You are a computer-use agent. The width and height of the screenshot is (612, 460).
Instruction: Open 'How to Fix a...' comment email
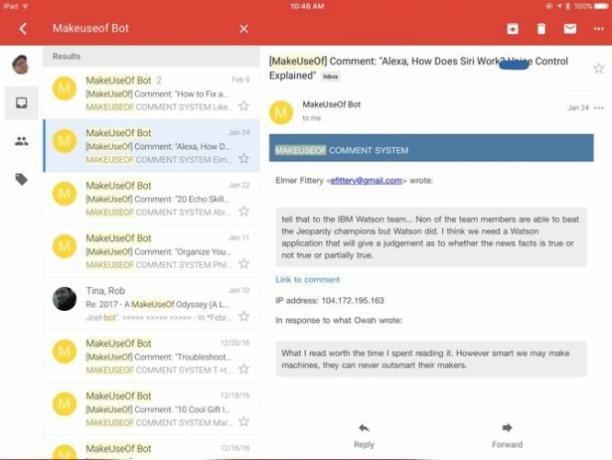click(x=151, y=93)
